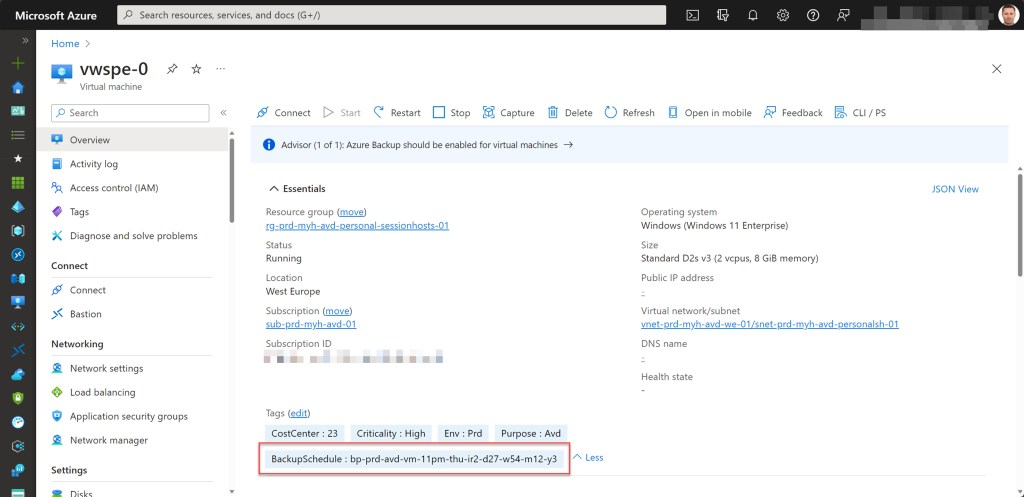Click the global search box
This screenshot has width=1024, height=497.
point(392,15)
